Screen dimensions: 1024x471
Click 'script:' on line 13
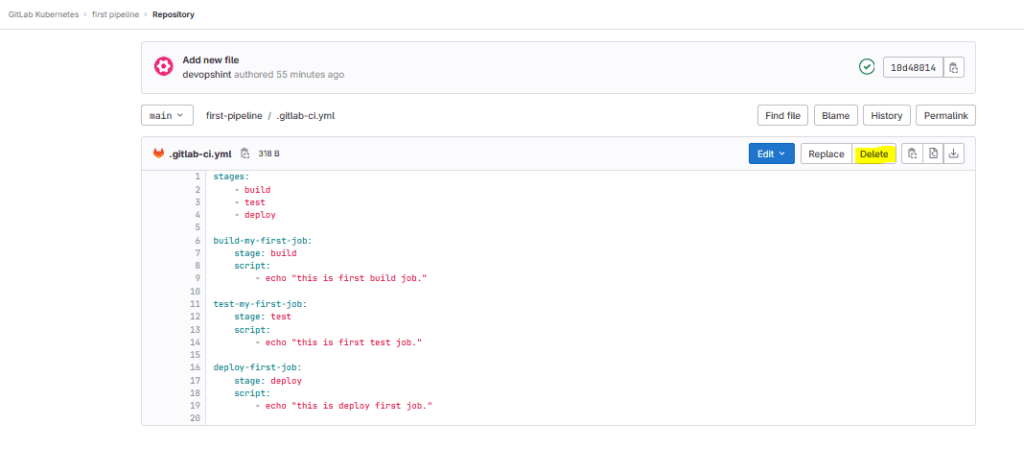pyautogui.click(x=252, y=329)
